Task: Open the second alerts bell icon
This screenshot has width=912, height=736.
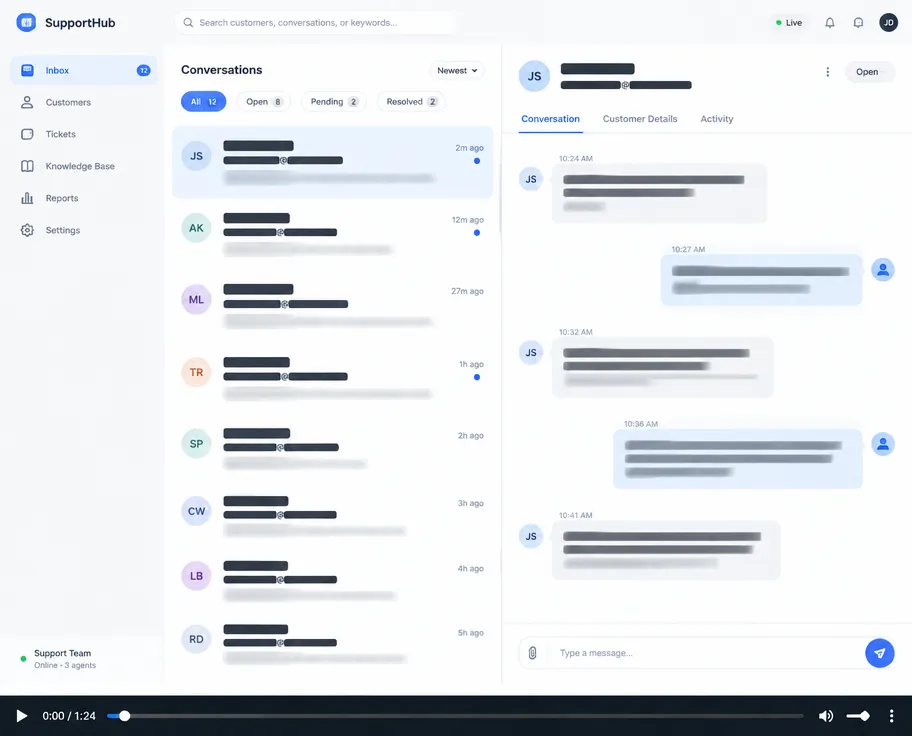Action: [x=858, y=23]
